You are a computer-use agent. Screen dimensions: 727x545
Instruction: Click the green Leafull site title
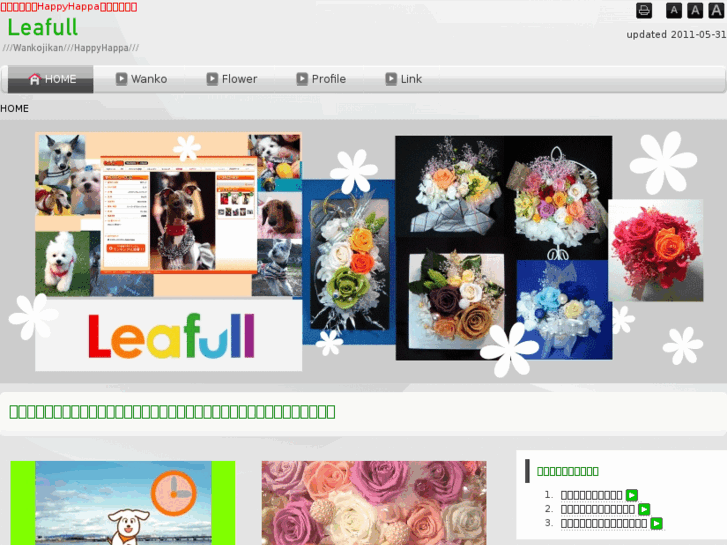point(43,27)
